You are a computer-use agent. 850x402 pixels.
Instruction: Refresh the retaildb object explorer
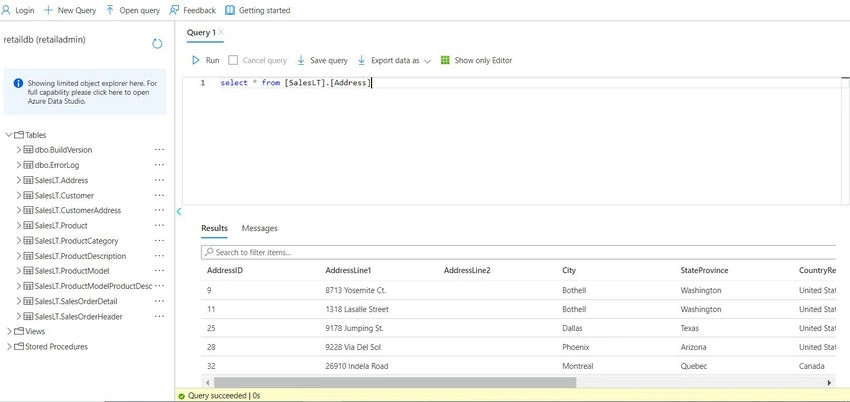pos(157,44)
